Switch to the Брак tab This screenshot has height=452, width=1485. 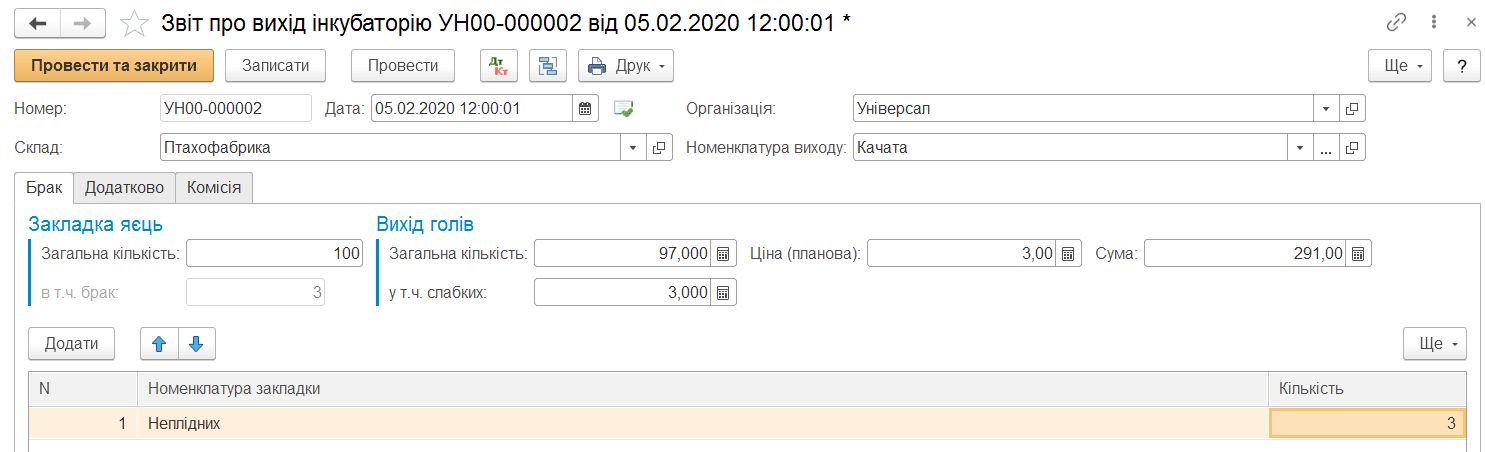pyautogui.click(x=44, y=187)
